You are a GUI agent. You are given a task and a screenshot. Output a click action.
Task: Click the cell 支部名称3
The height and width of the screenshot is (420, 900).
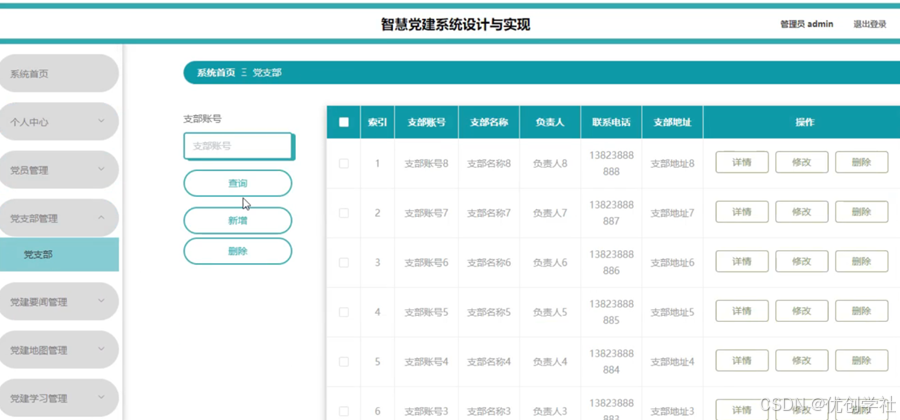(489, 411)
